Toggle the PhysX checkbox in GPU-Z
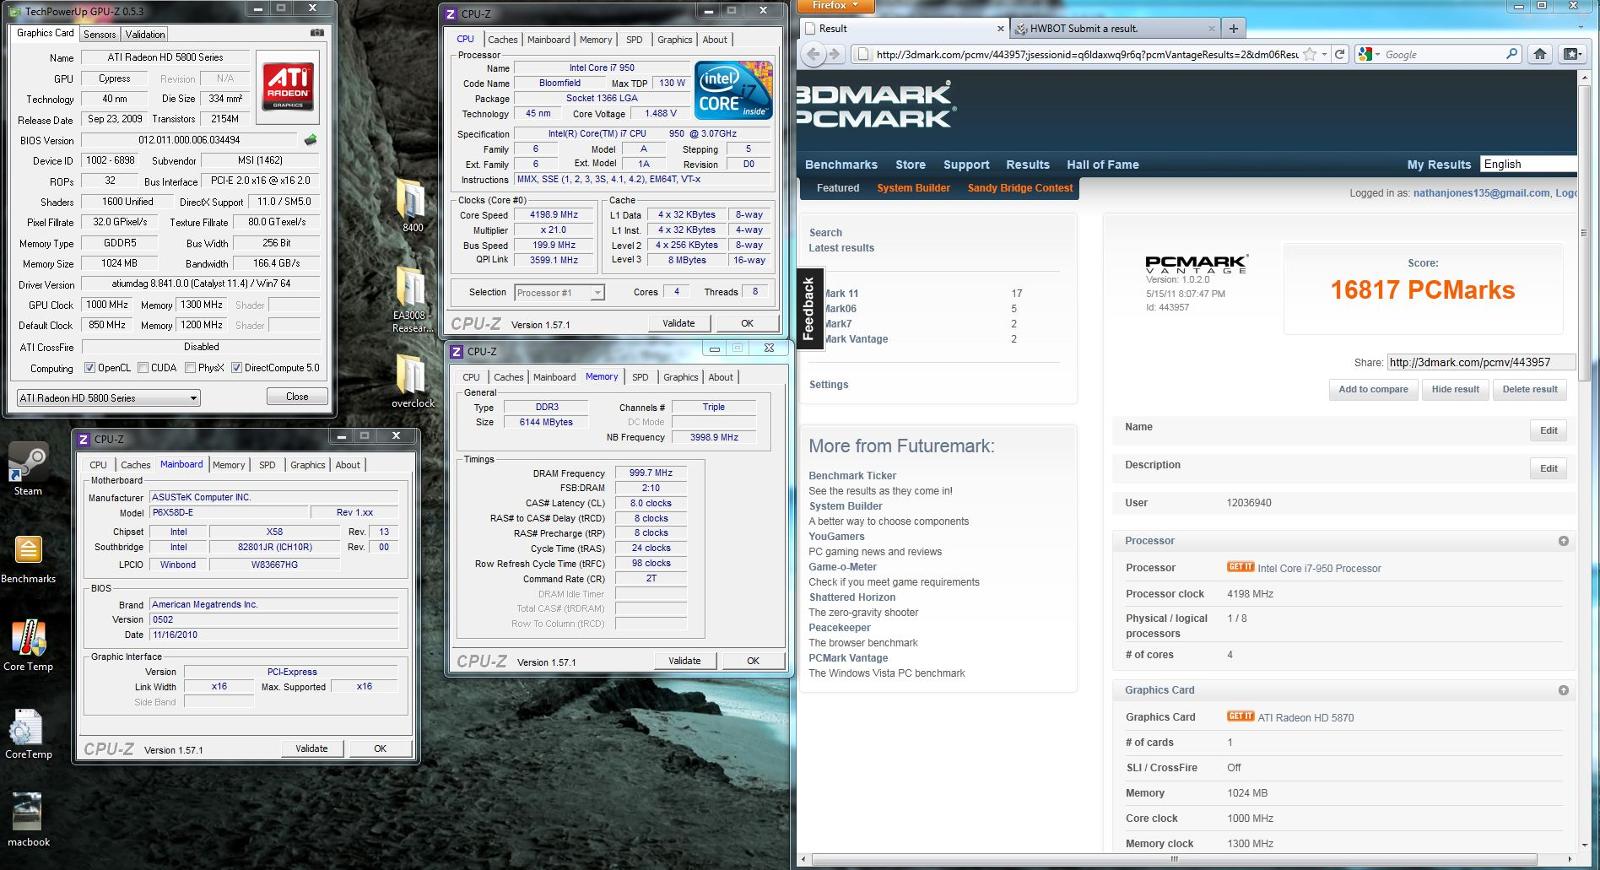The width and height of the screenshot is (1600, 870). [x=190, y=368]
